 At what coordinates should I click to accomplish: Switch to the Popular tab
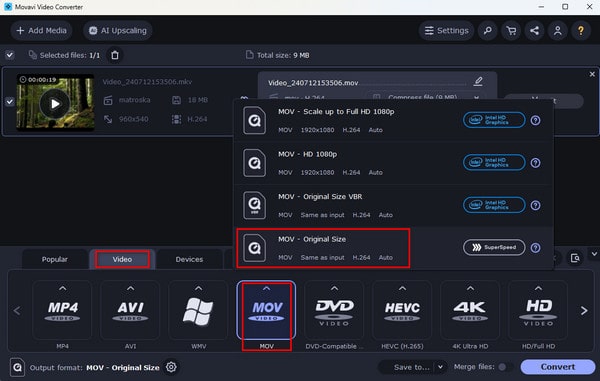54,259
